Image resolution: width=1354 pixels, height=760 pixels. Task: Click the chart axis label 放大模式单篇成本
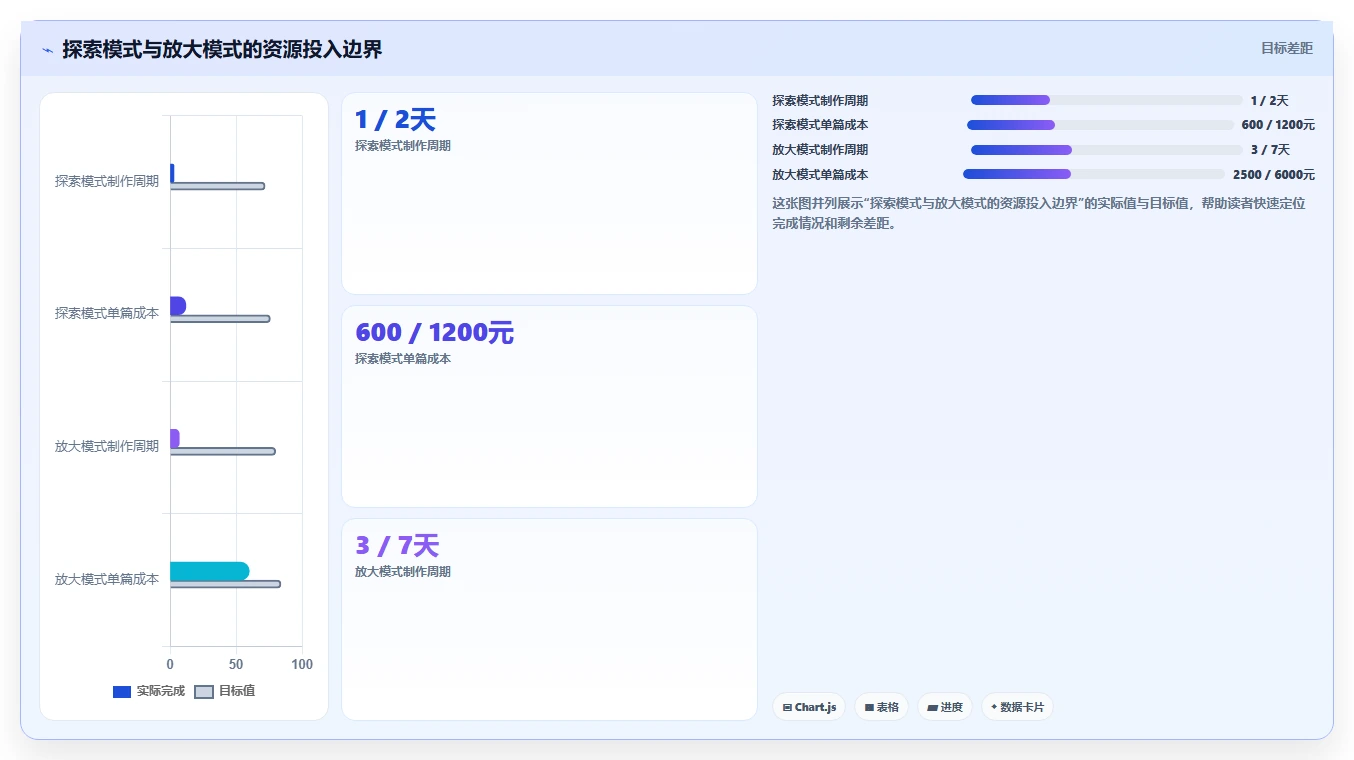(107, 579)
